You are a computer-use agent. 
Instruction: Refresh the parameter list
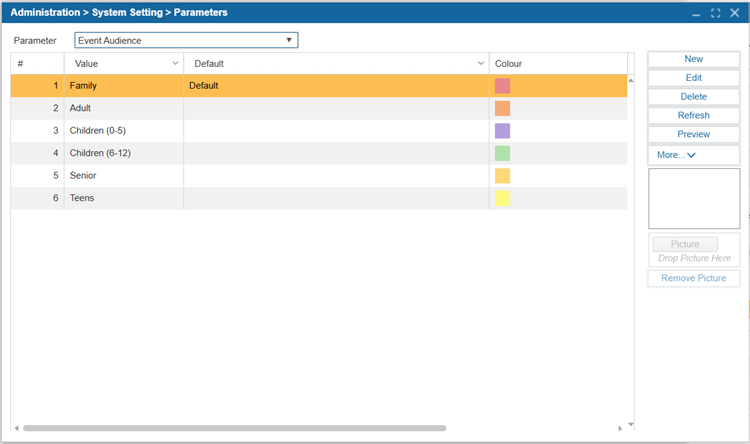point(693,116)
